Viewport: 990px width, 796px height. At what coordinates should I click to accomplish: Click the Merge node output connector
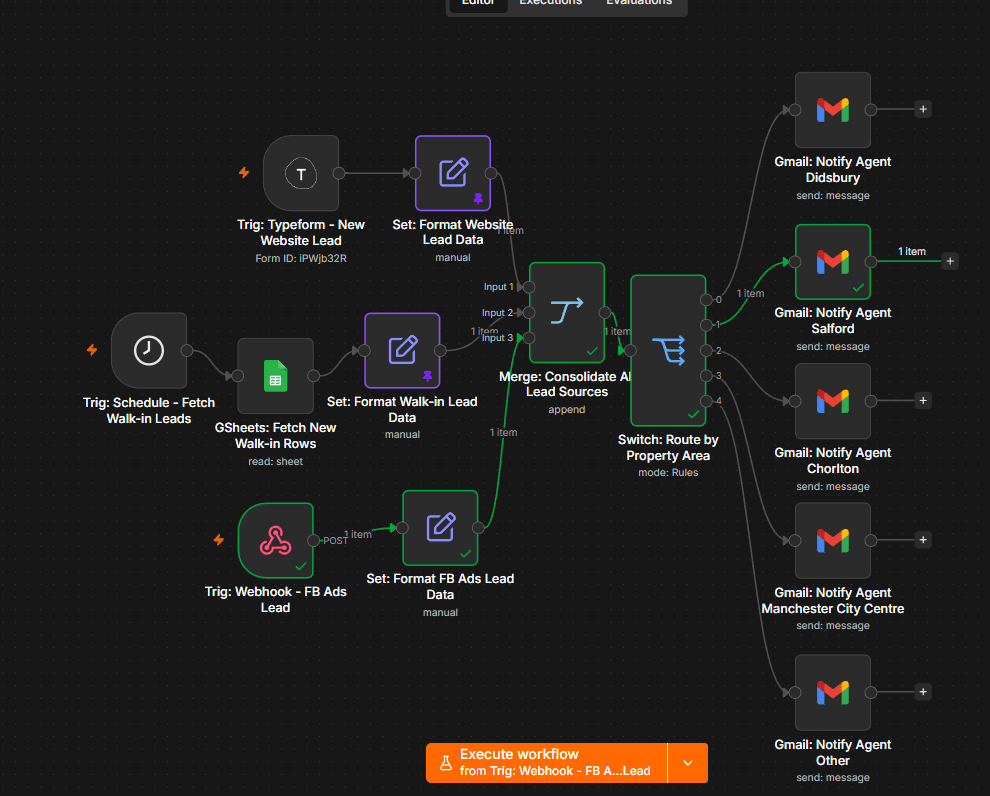pos(605,312)
